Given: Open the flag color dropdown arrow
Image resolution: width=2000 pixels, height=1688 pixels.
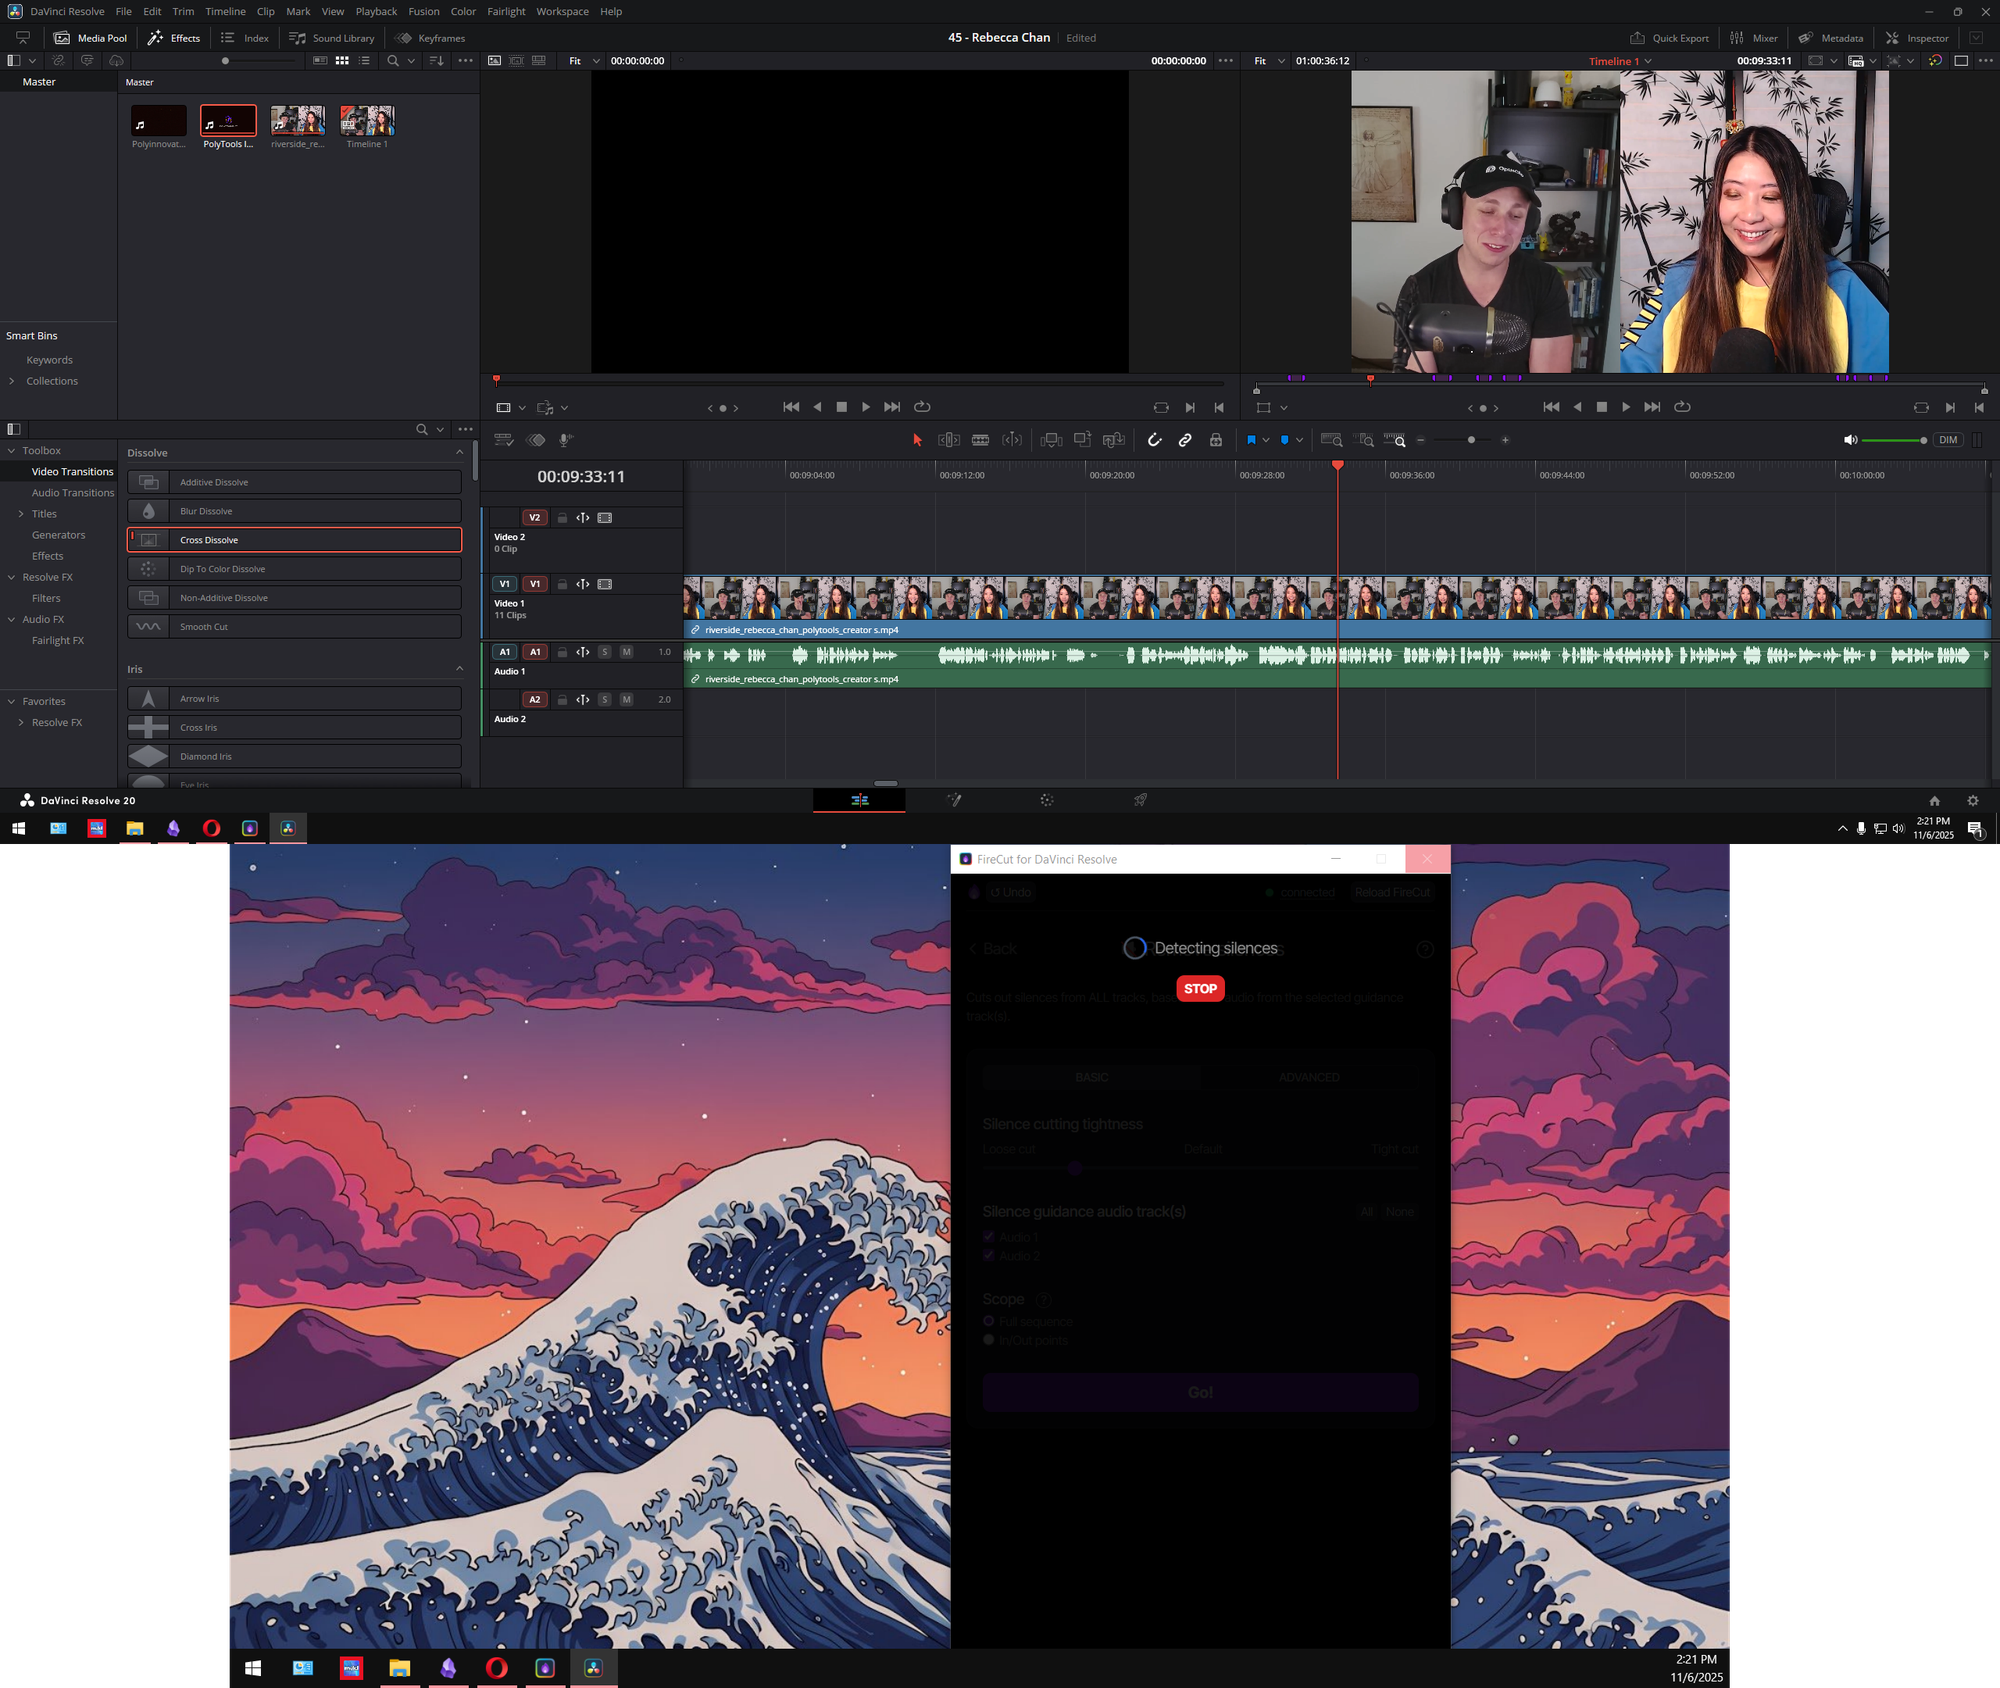Looking at the screenshot, I should click(1266, 440).
